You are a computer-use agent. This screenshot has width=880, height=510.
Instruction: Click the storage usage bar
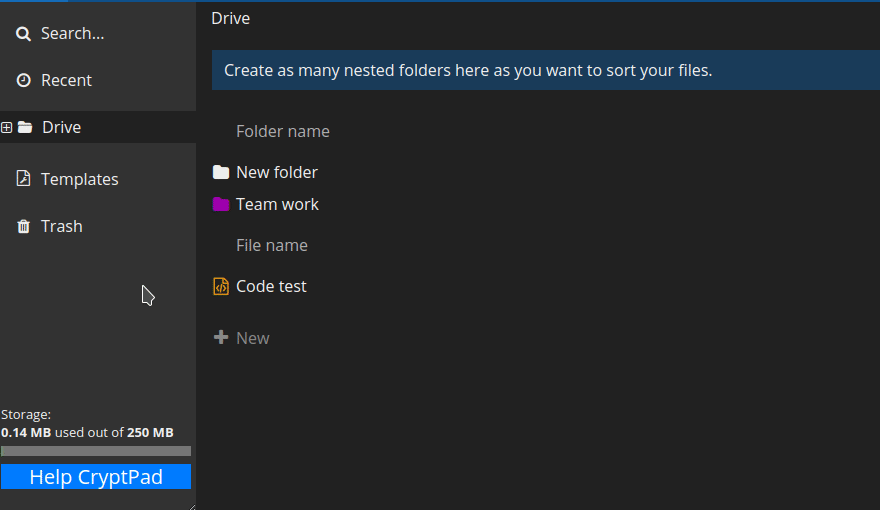(96, 451)
